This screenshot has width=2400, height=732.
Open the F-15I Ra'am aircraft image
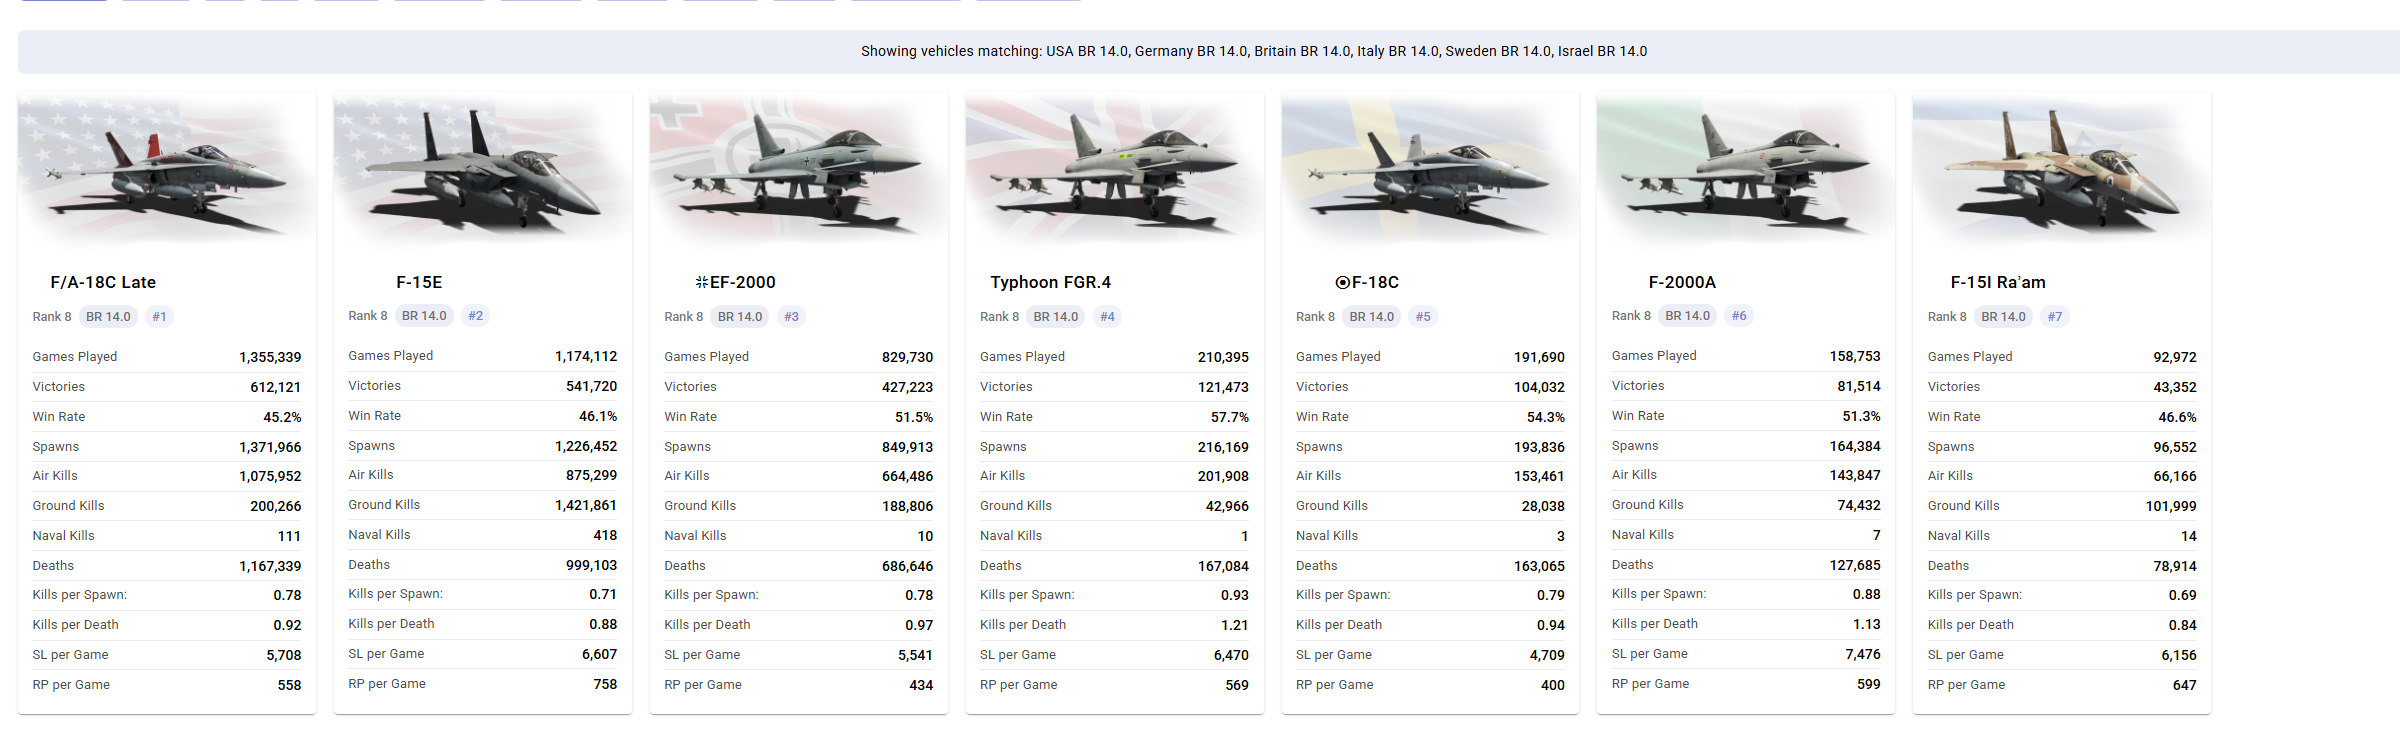(x=2062, y=171)
